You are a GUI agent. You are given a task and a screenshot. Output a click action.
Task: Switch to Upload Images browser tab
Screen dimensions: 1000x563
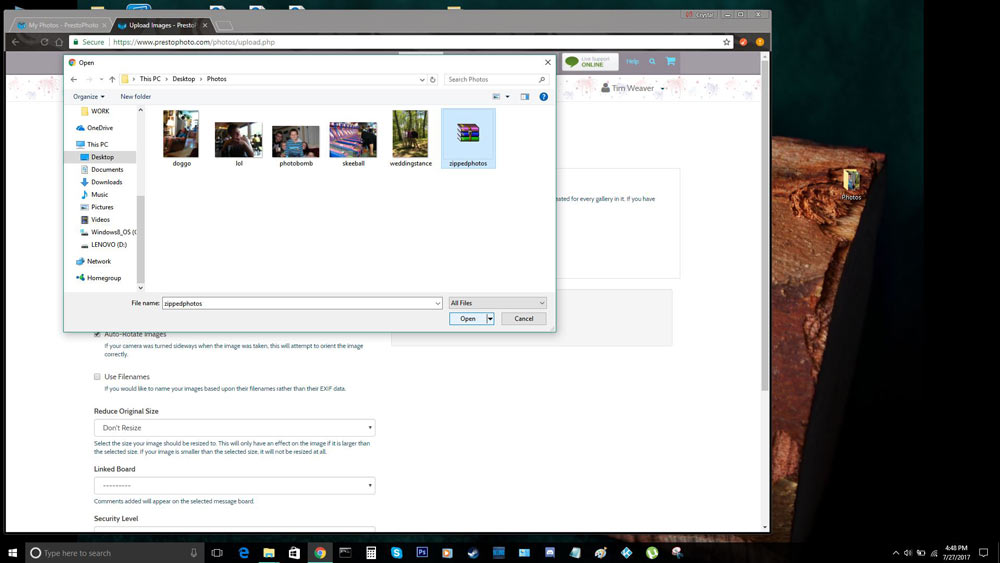[162, 26]
